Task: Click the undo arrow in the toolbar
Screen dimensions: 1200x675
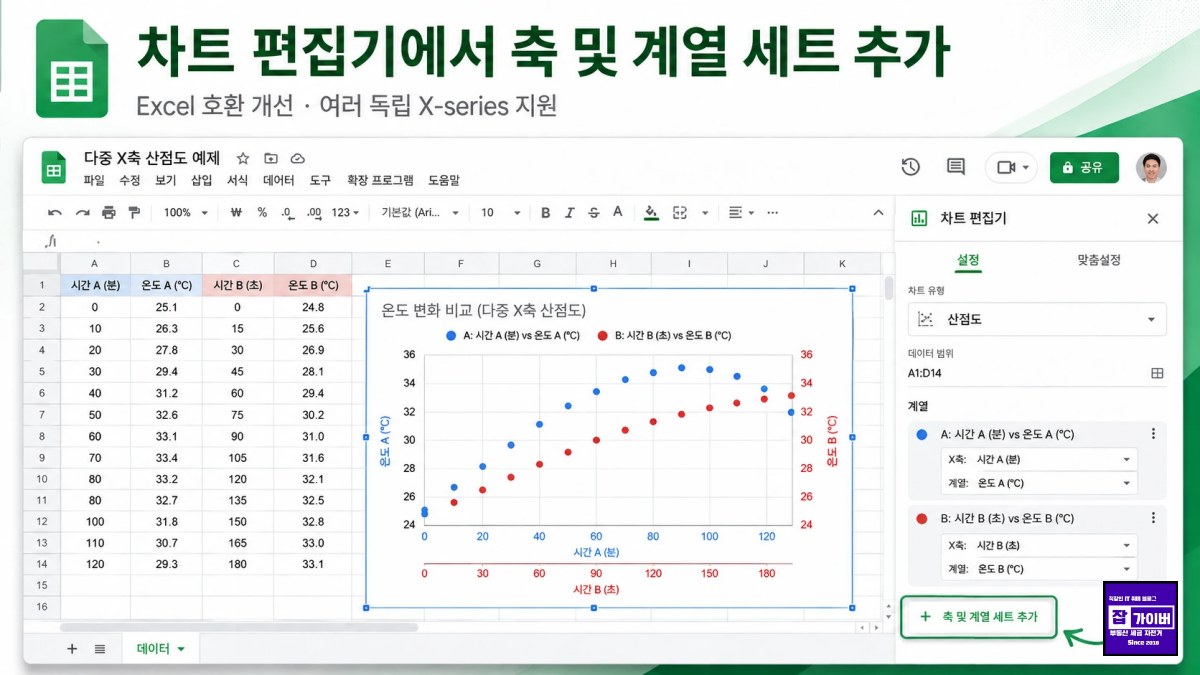Action: click(55, 213)
